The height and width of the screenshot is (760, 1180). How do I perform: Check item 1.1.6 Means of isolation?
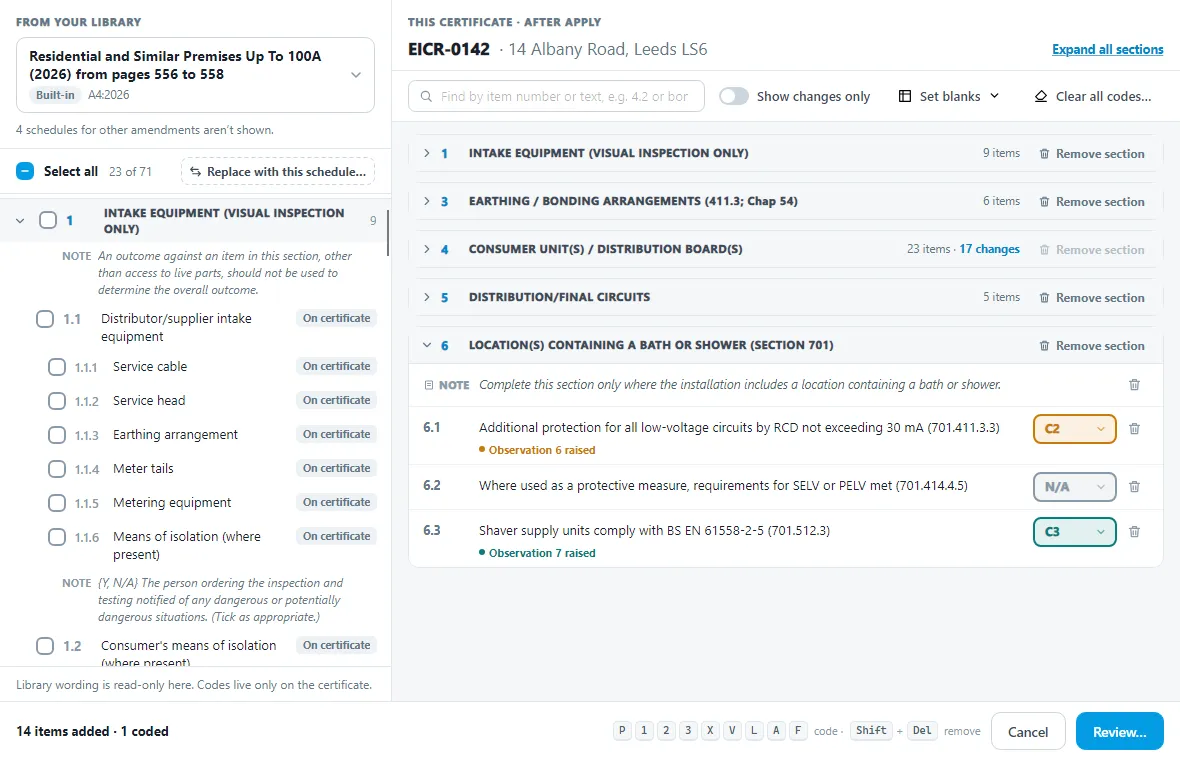pos(57,537)
